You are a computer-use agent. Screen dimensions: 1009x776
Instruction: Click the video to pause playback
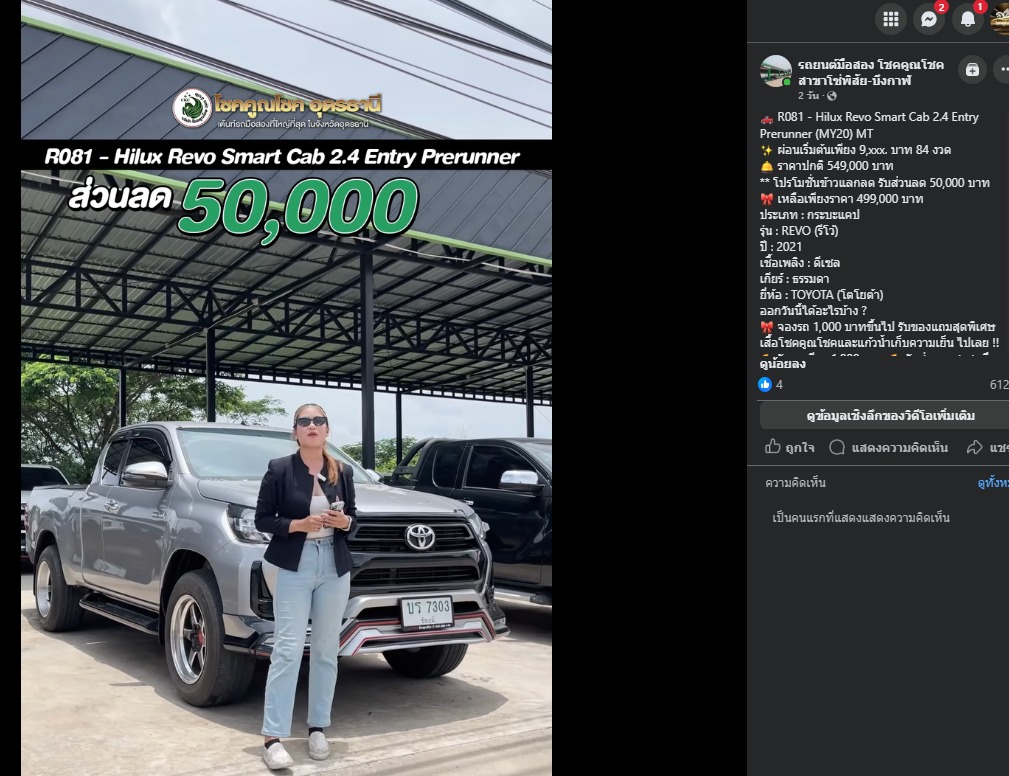tap(286, 388)
